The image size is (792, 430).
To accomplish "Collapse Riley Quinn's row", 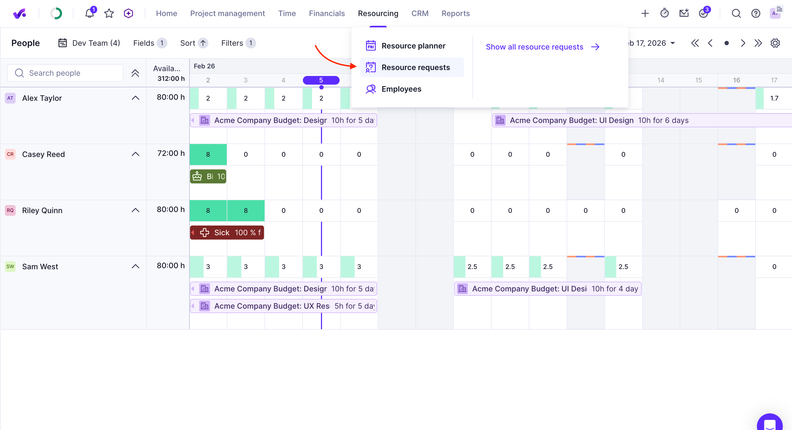I will tap(135, 210).
